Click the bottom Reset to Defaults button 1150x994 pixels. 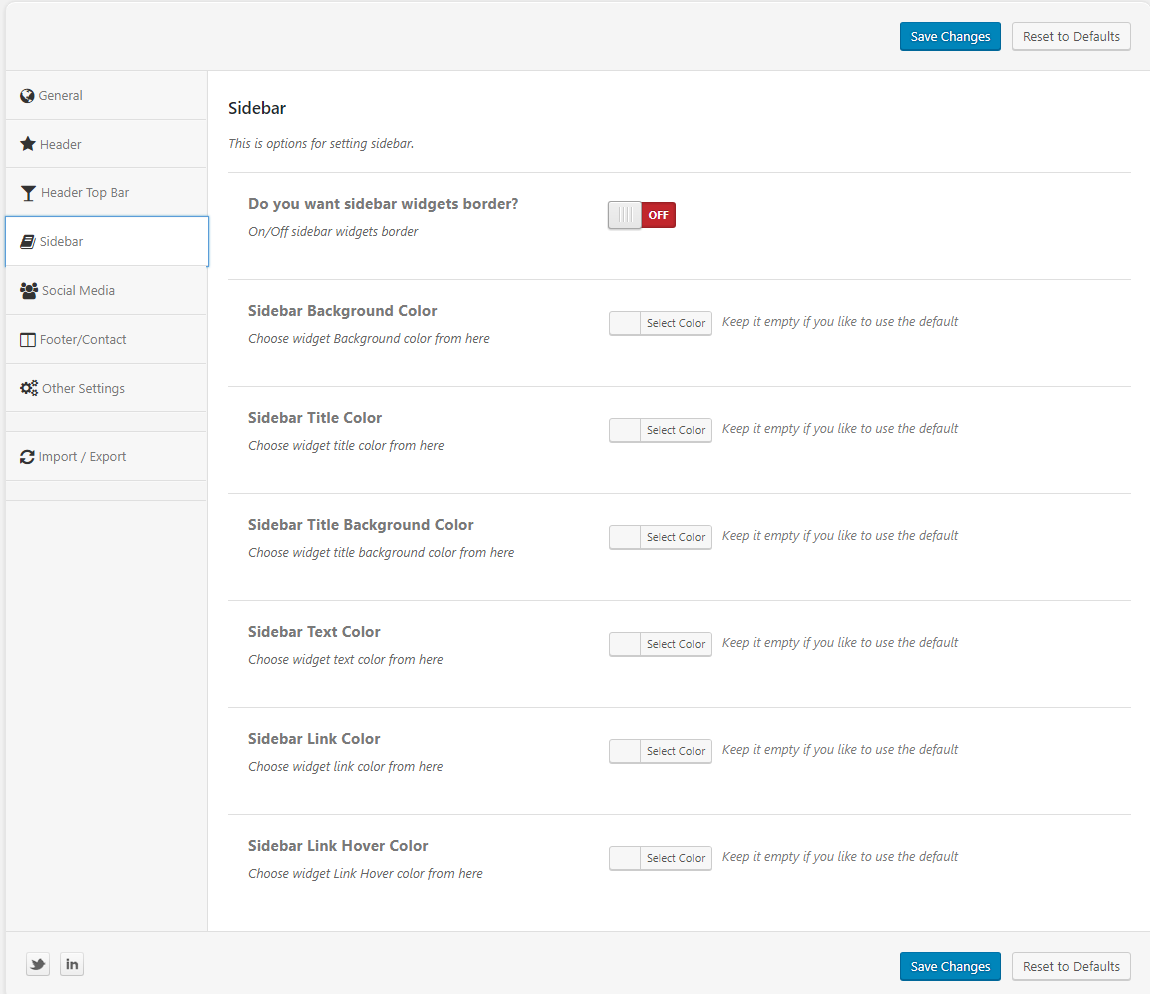[x=1071, y=967]
